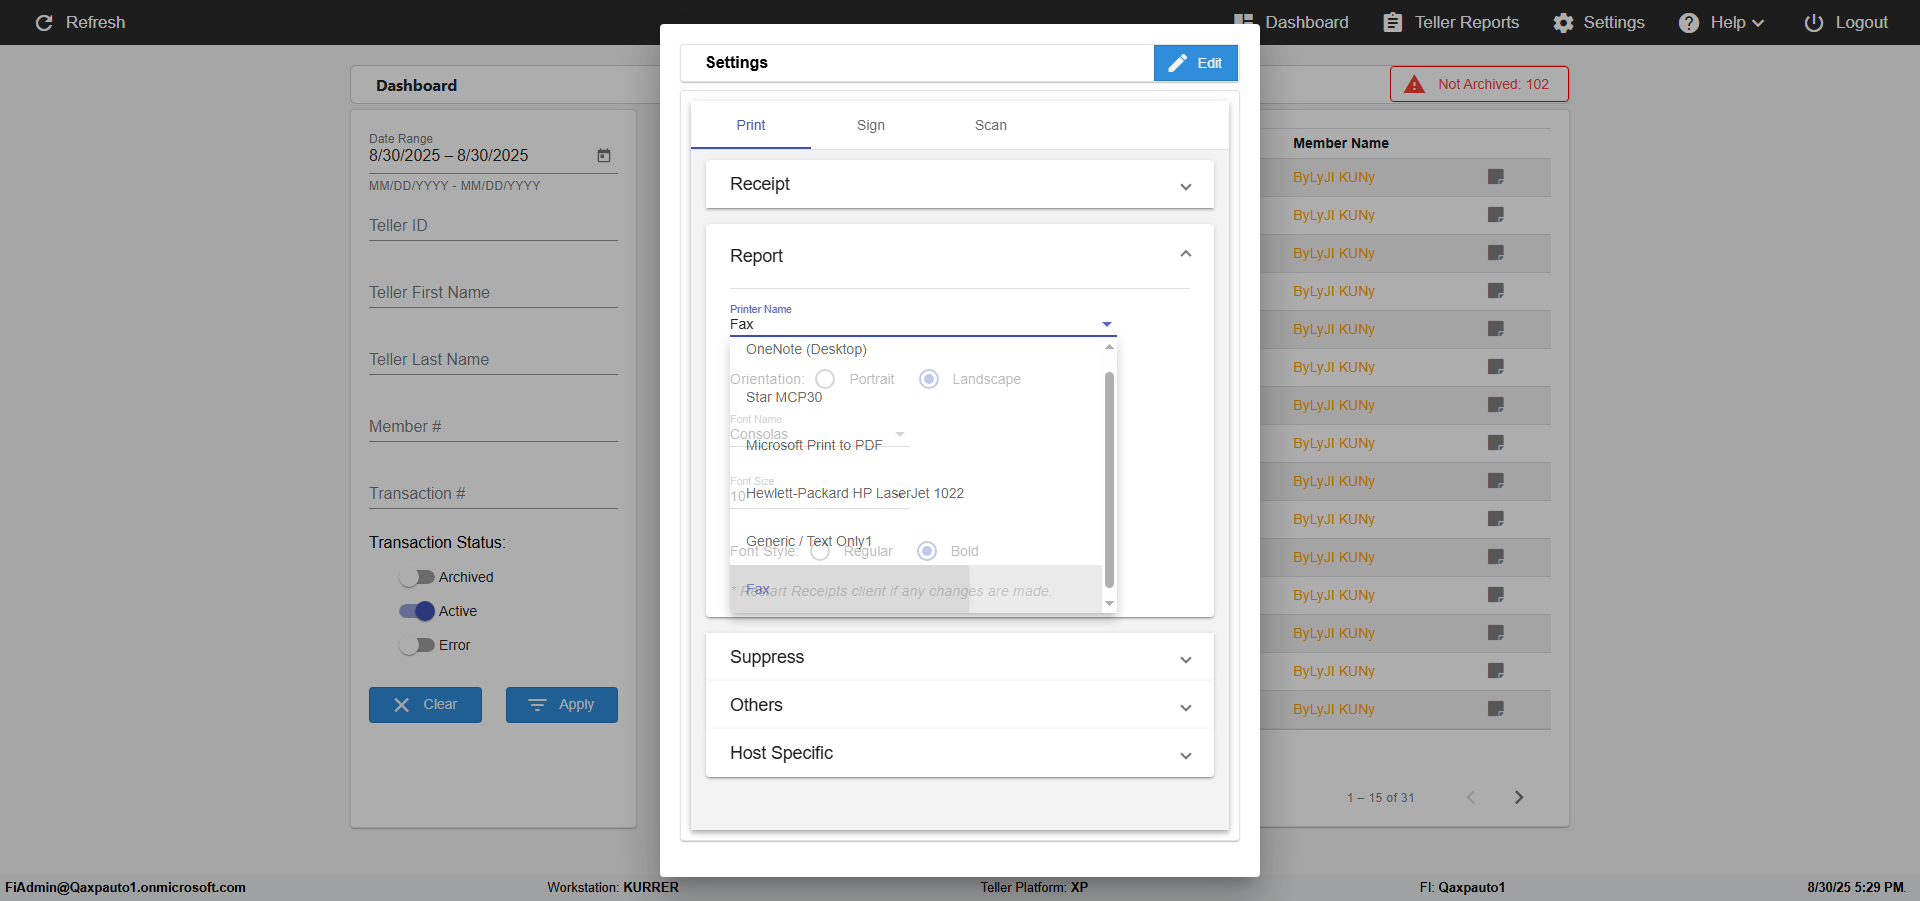Expand the Suppress section
Viewport: 1920px width, 901px height.
coord(960,657)
